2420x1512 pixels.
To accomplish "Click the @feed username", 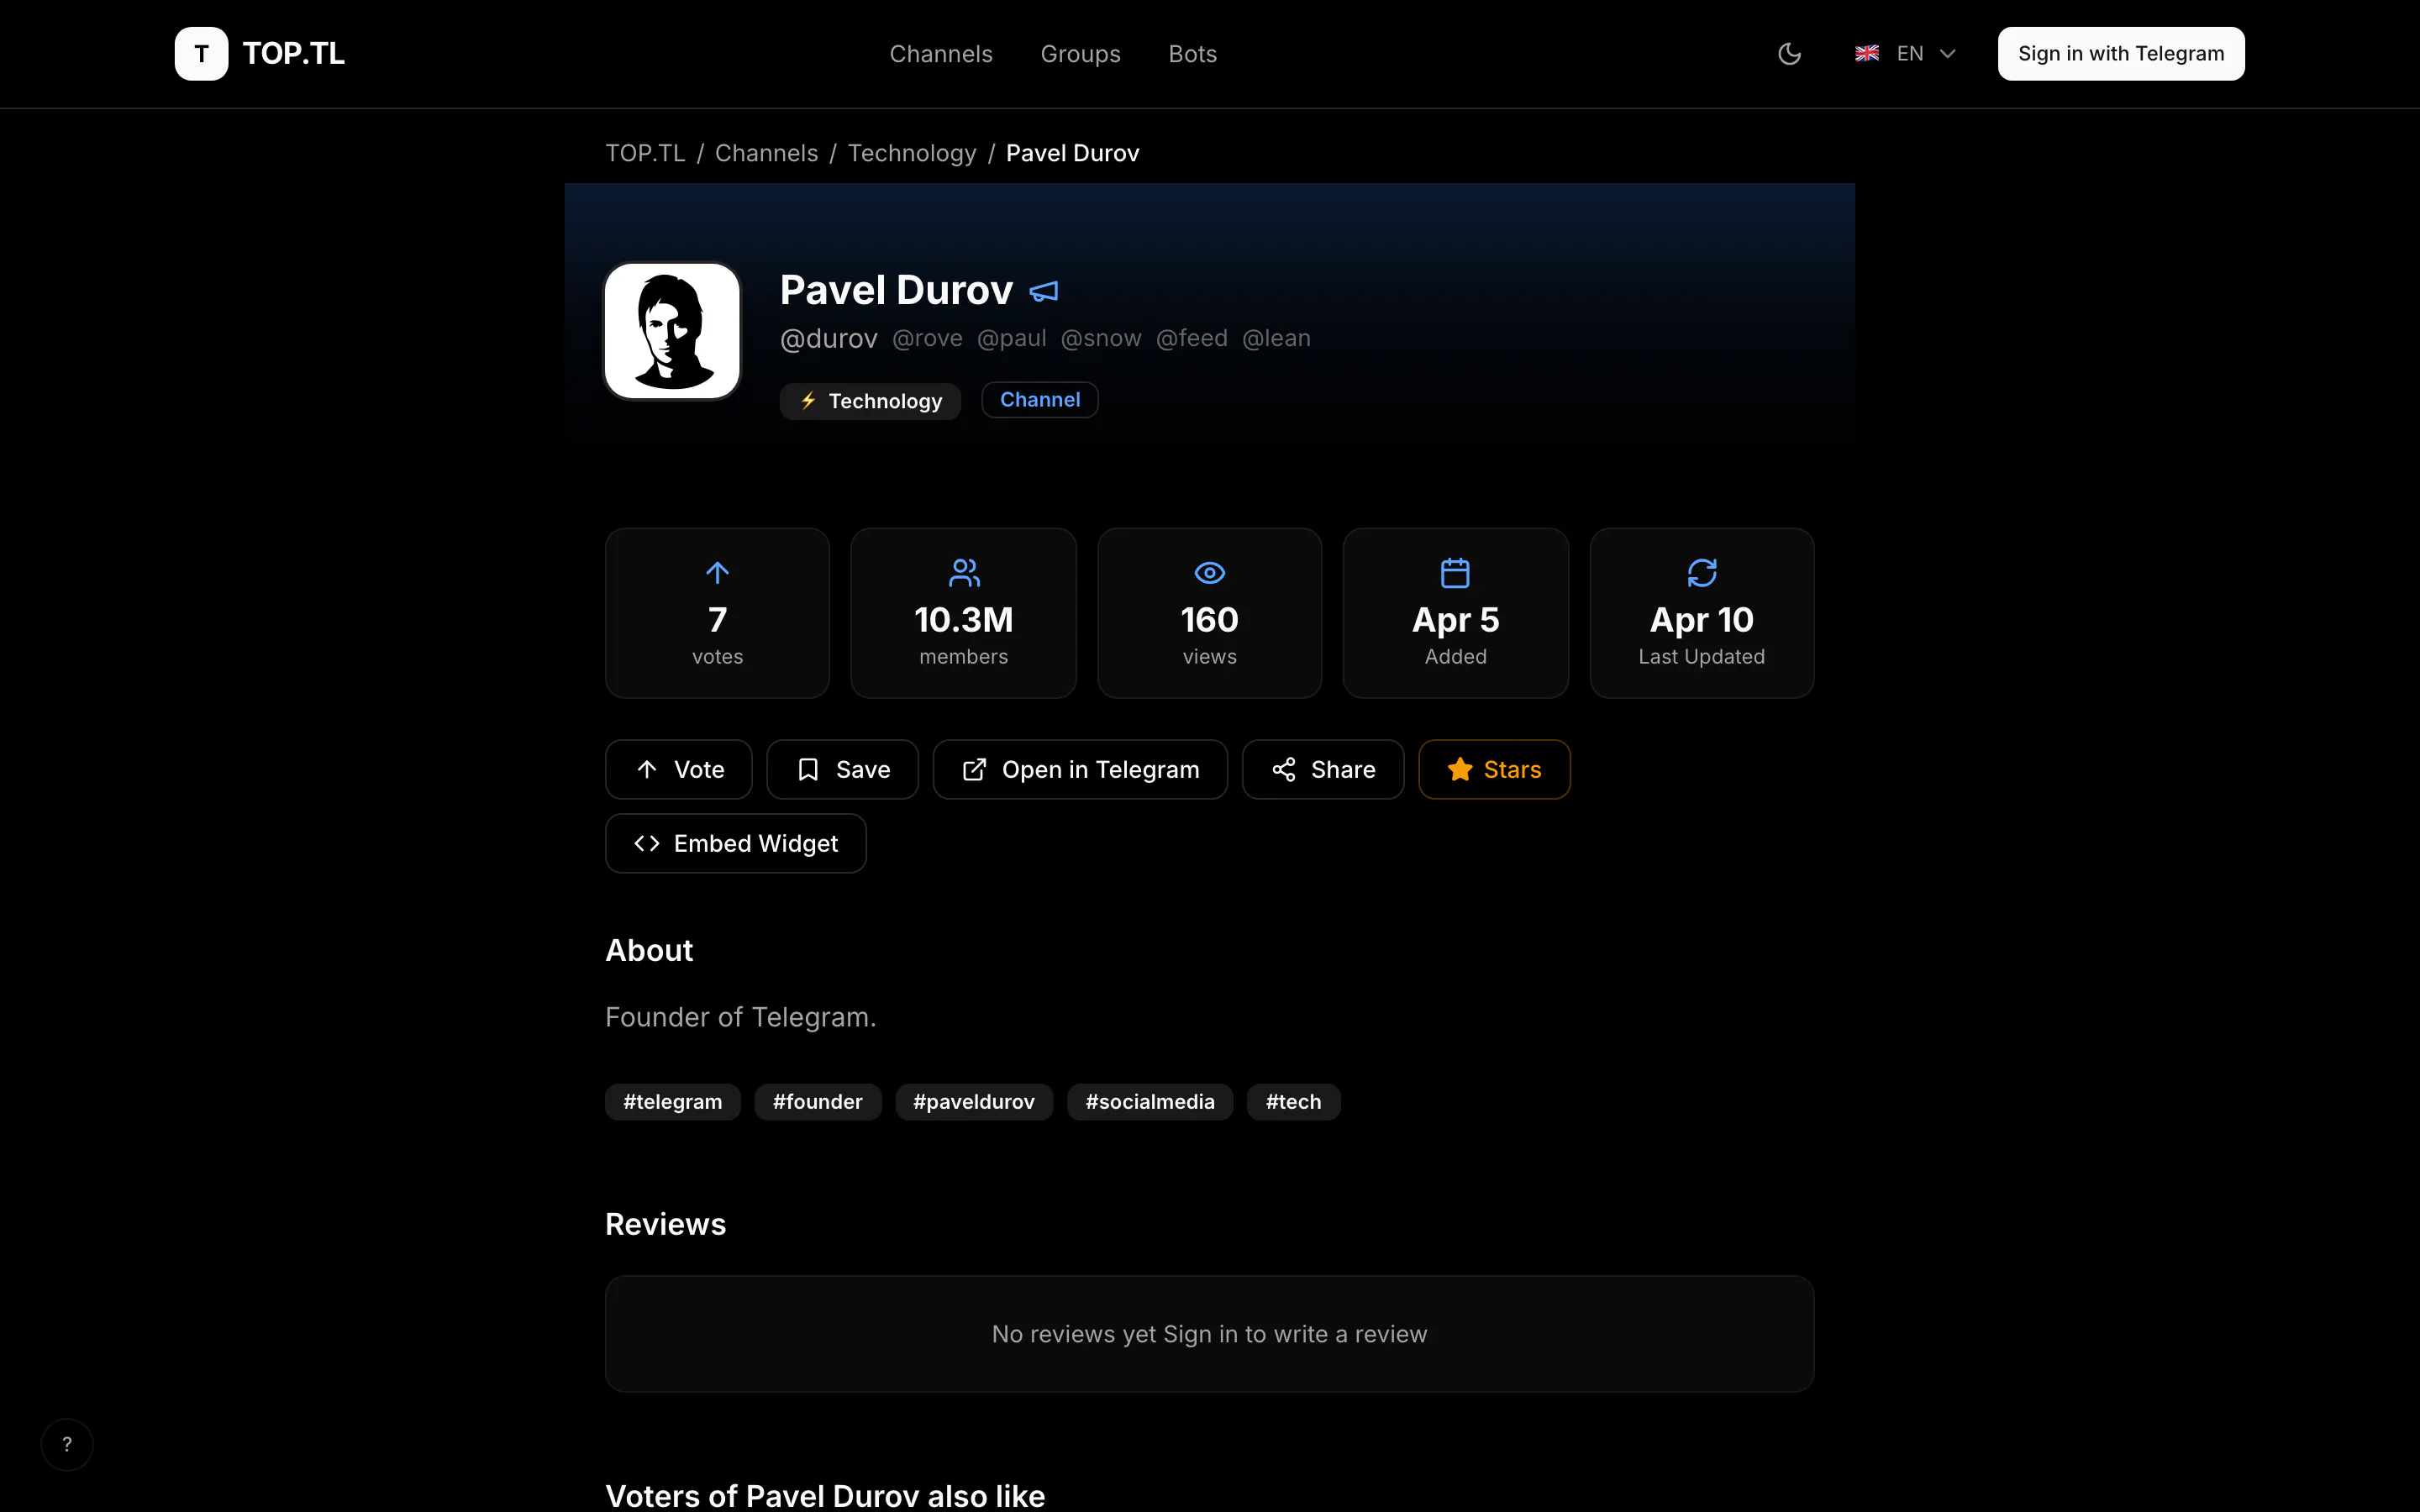I will point(1192,339).
